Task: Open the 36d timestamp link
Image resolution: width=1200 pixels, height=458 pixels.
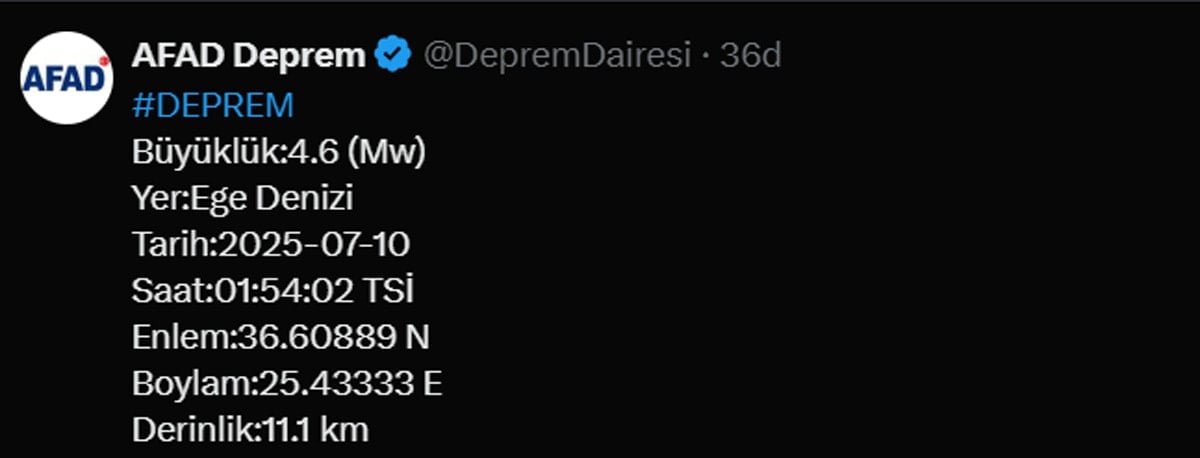Action: point(750,56)
